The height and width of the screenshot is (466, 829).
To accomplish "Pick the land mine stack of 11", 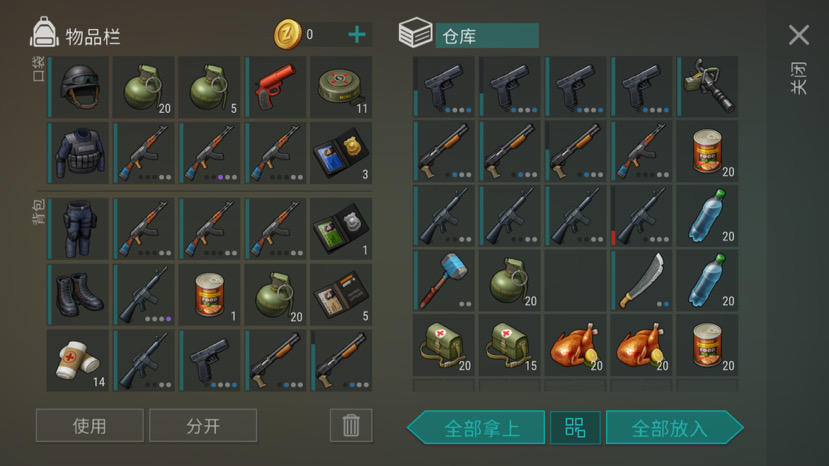I will click(x=341, y=87).
